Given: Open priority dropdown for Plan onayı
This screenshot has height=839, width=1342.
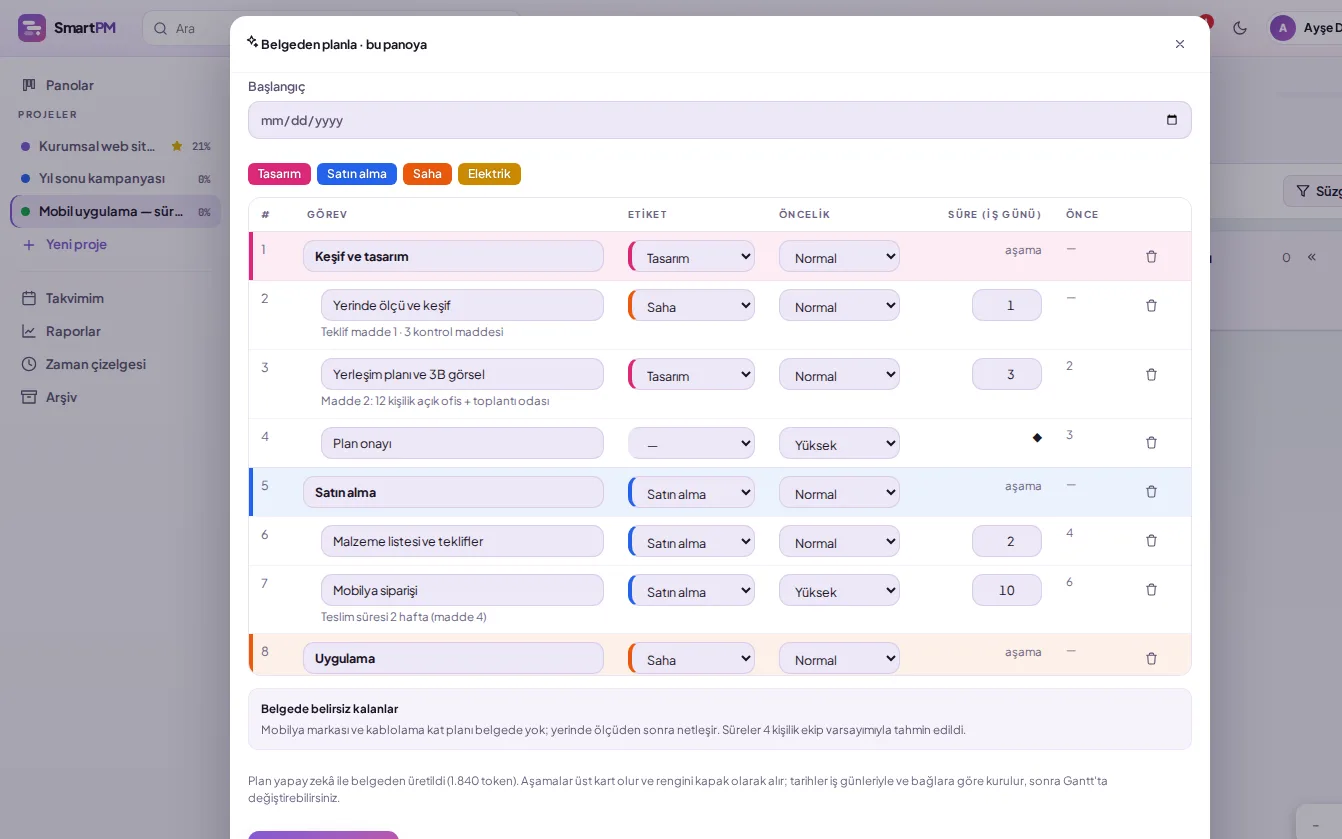Looking at the screenshot, I should (839, 443).
